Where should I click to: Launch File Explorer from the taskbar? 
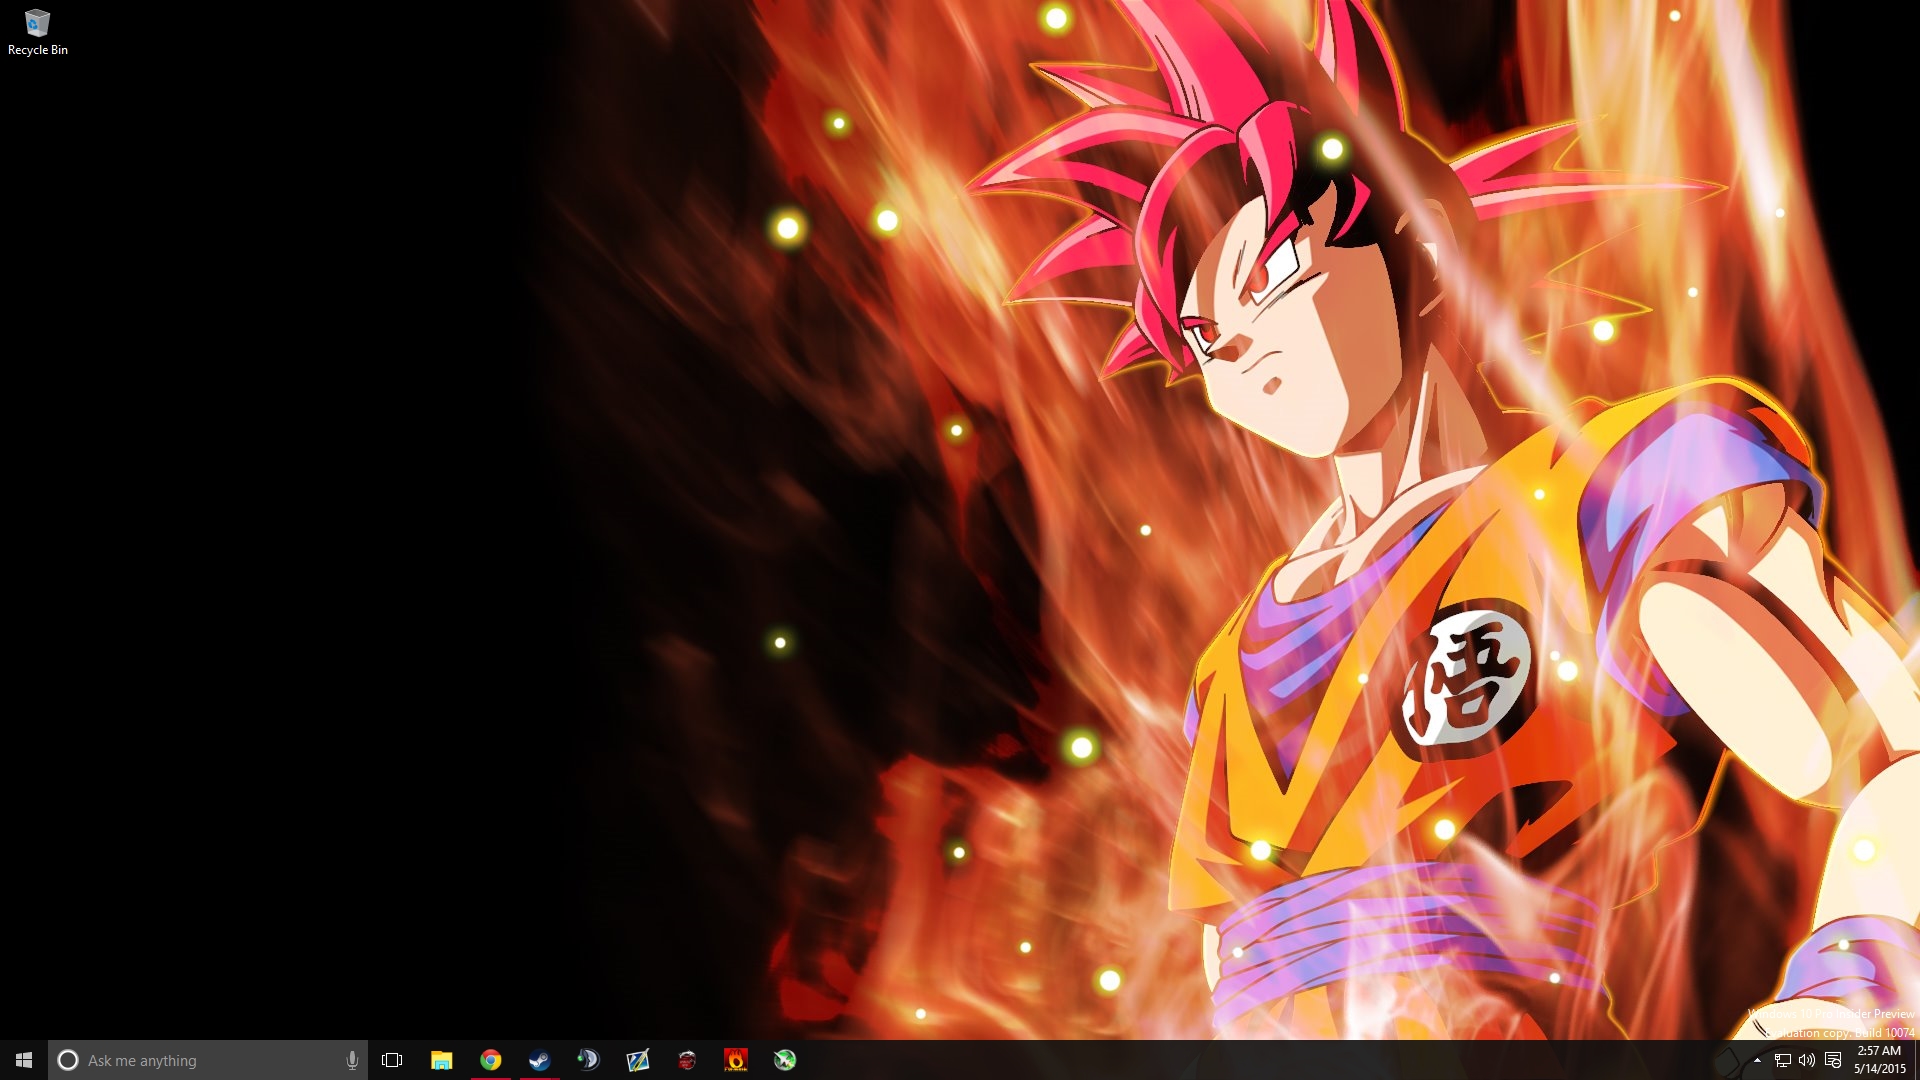441,1060
